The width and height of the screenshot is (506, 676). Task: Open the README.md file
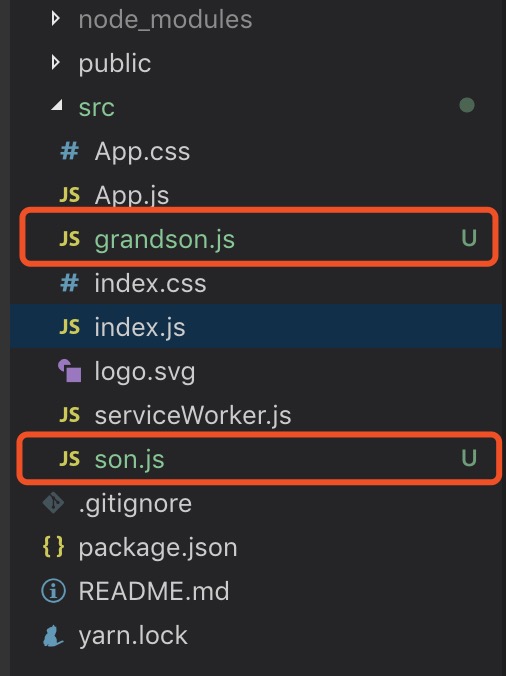(x=154, y=591)
